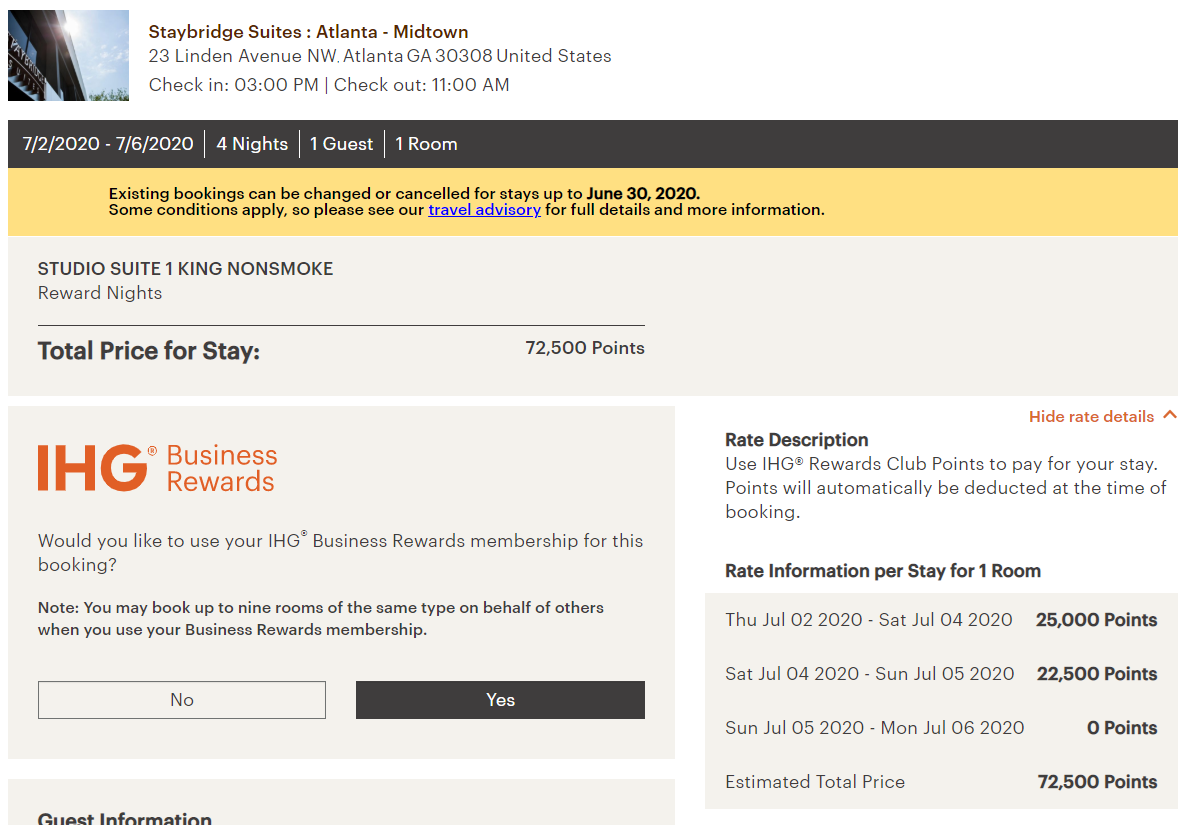This screenshot has height=825, width=1191.
Task: Click the Sun Jul 05 - Mon Jul 06 rate row
Action: (x=941, y=728)
